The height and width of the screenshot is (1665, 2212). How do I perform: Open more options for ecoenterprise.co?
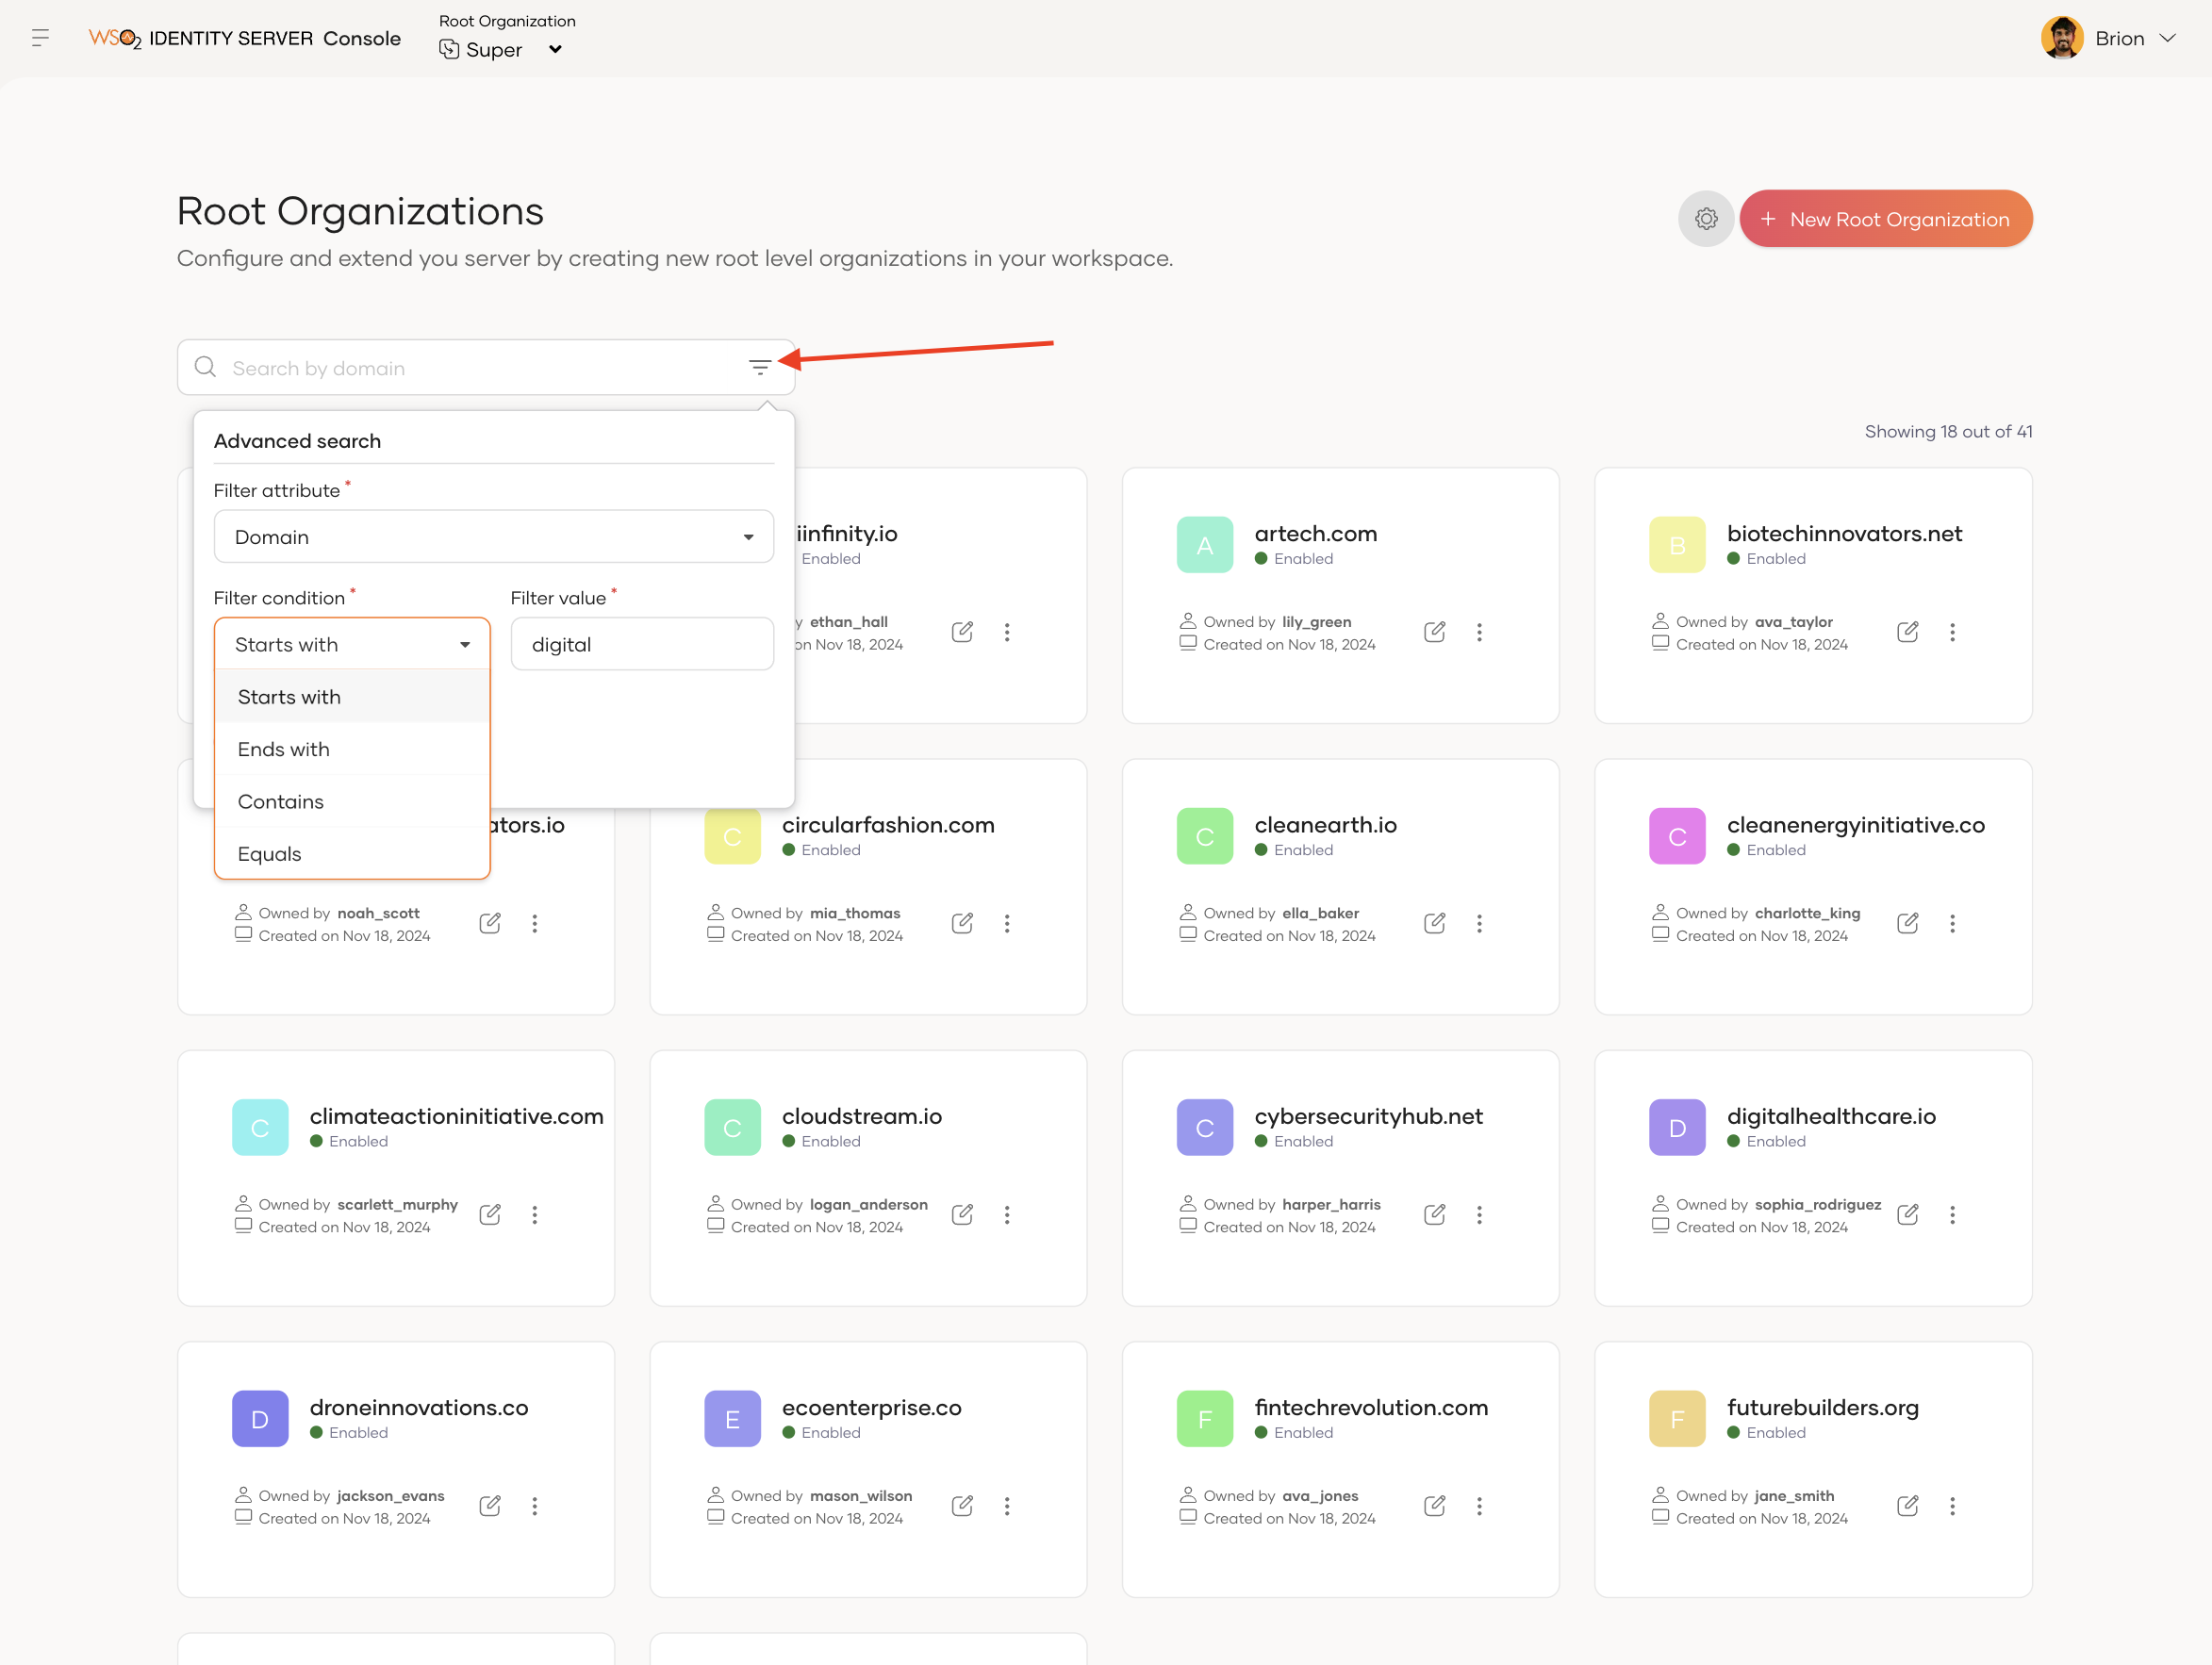coord(1007,1505)
